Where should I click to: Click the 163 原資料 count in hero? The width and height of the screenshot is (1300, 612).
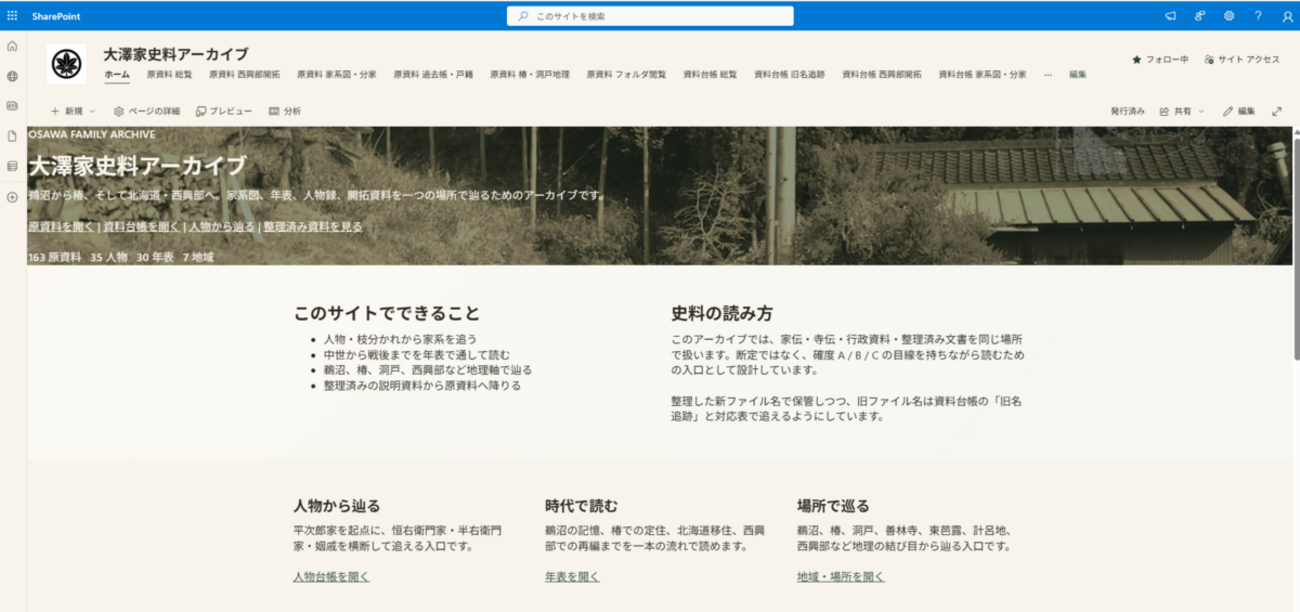tap(54, 257)
